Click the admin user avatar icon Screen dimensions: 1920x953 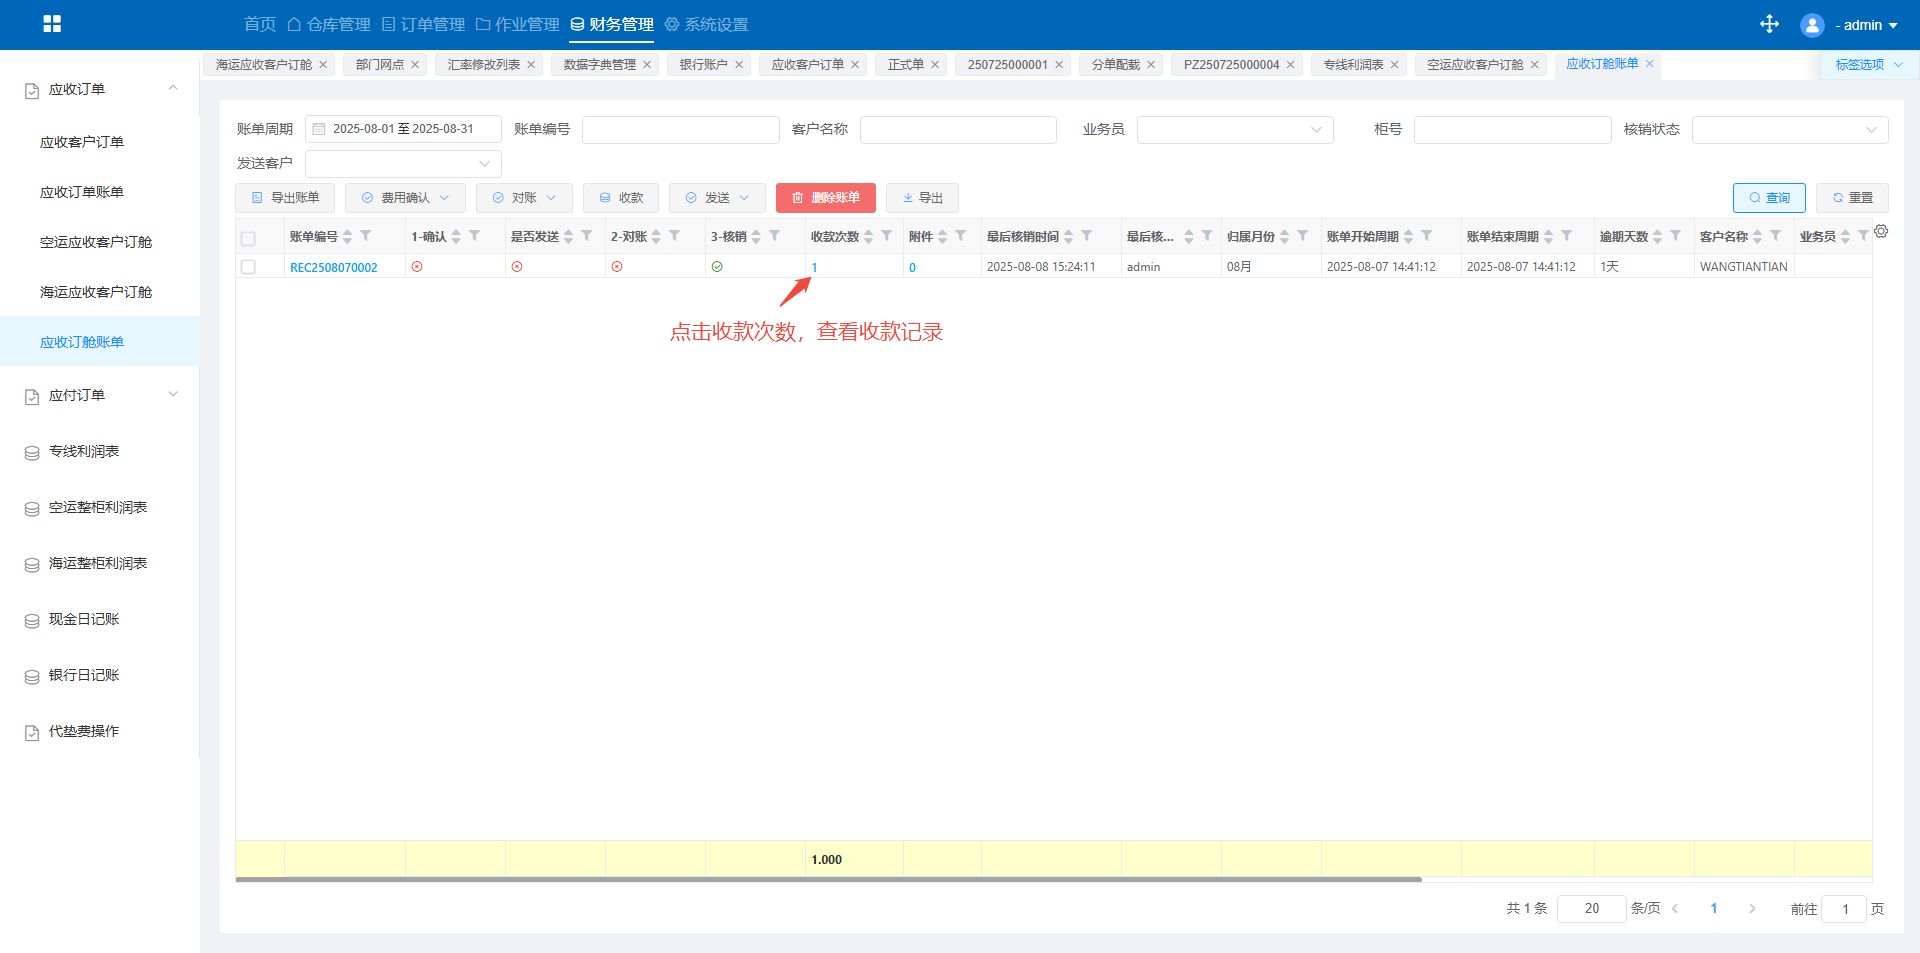tap(1811, 25)
